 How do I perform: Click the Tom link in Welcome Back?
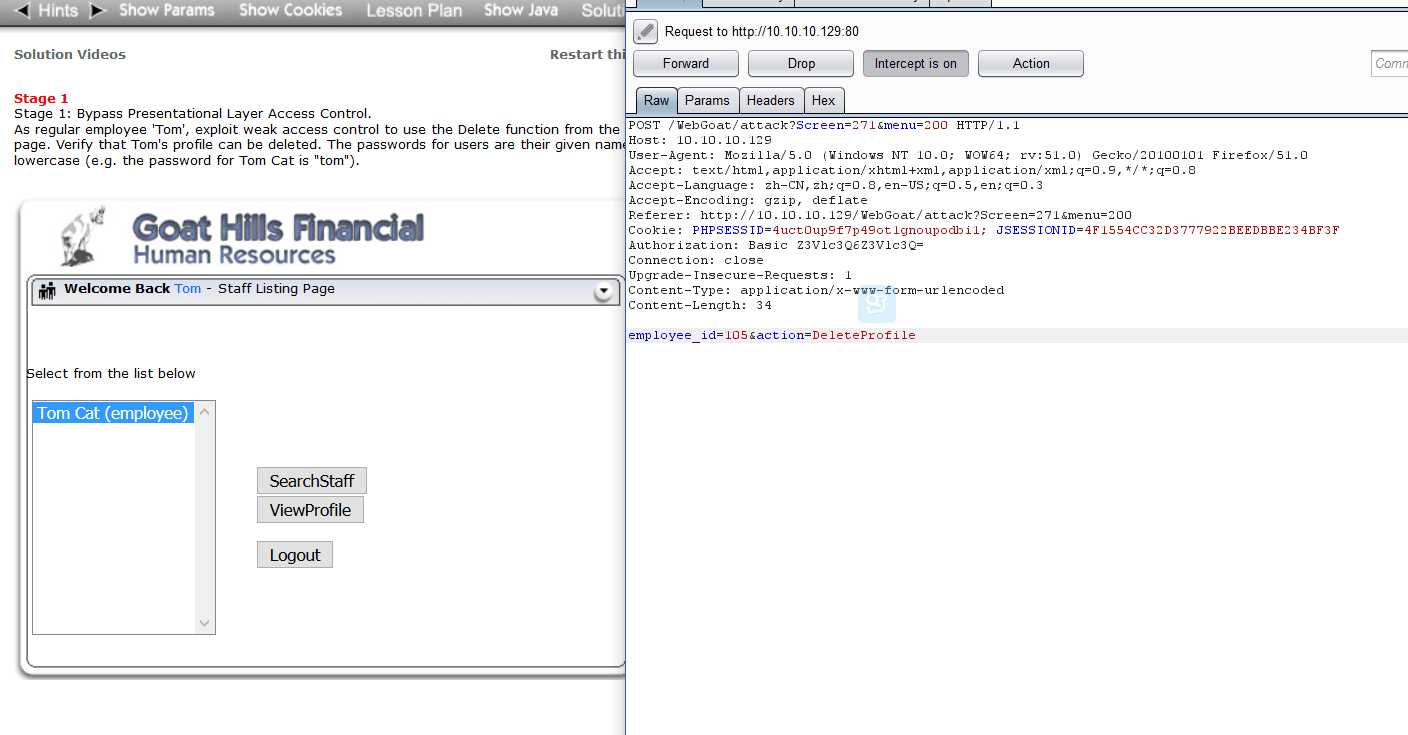pos(188,289)
